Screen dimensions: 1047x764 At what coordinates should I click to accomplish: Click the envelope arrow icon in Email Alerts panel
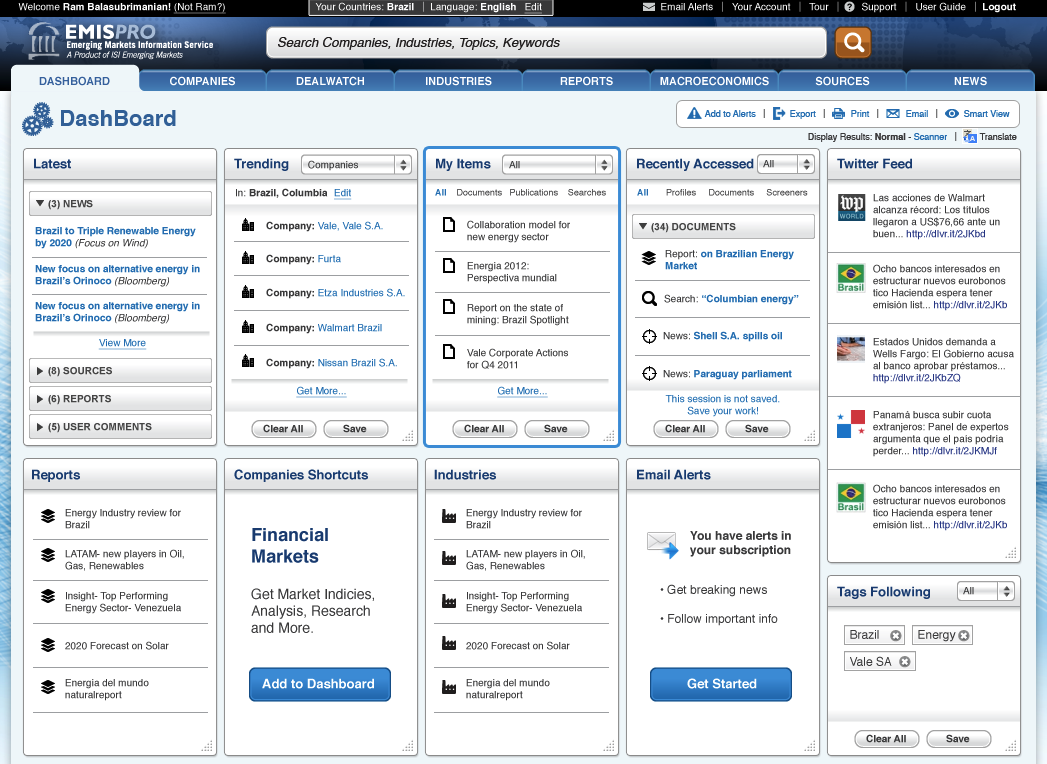662,544
